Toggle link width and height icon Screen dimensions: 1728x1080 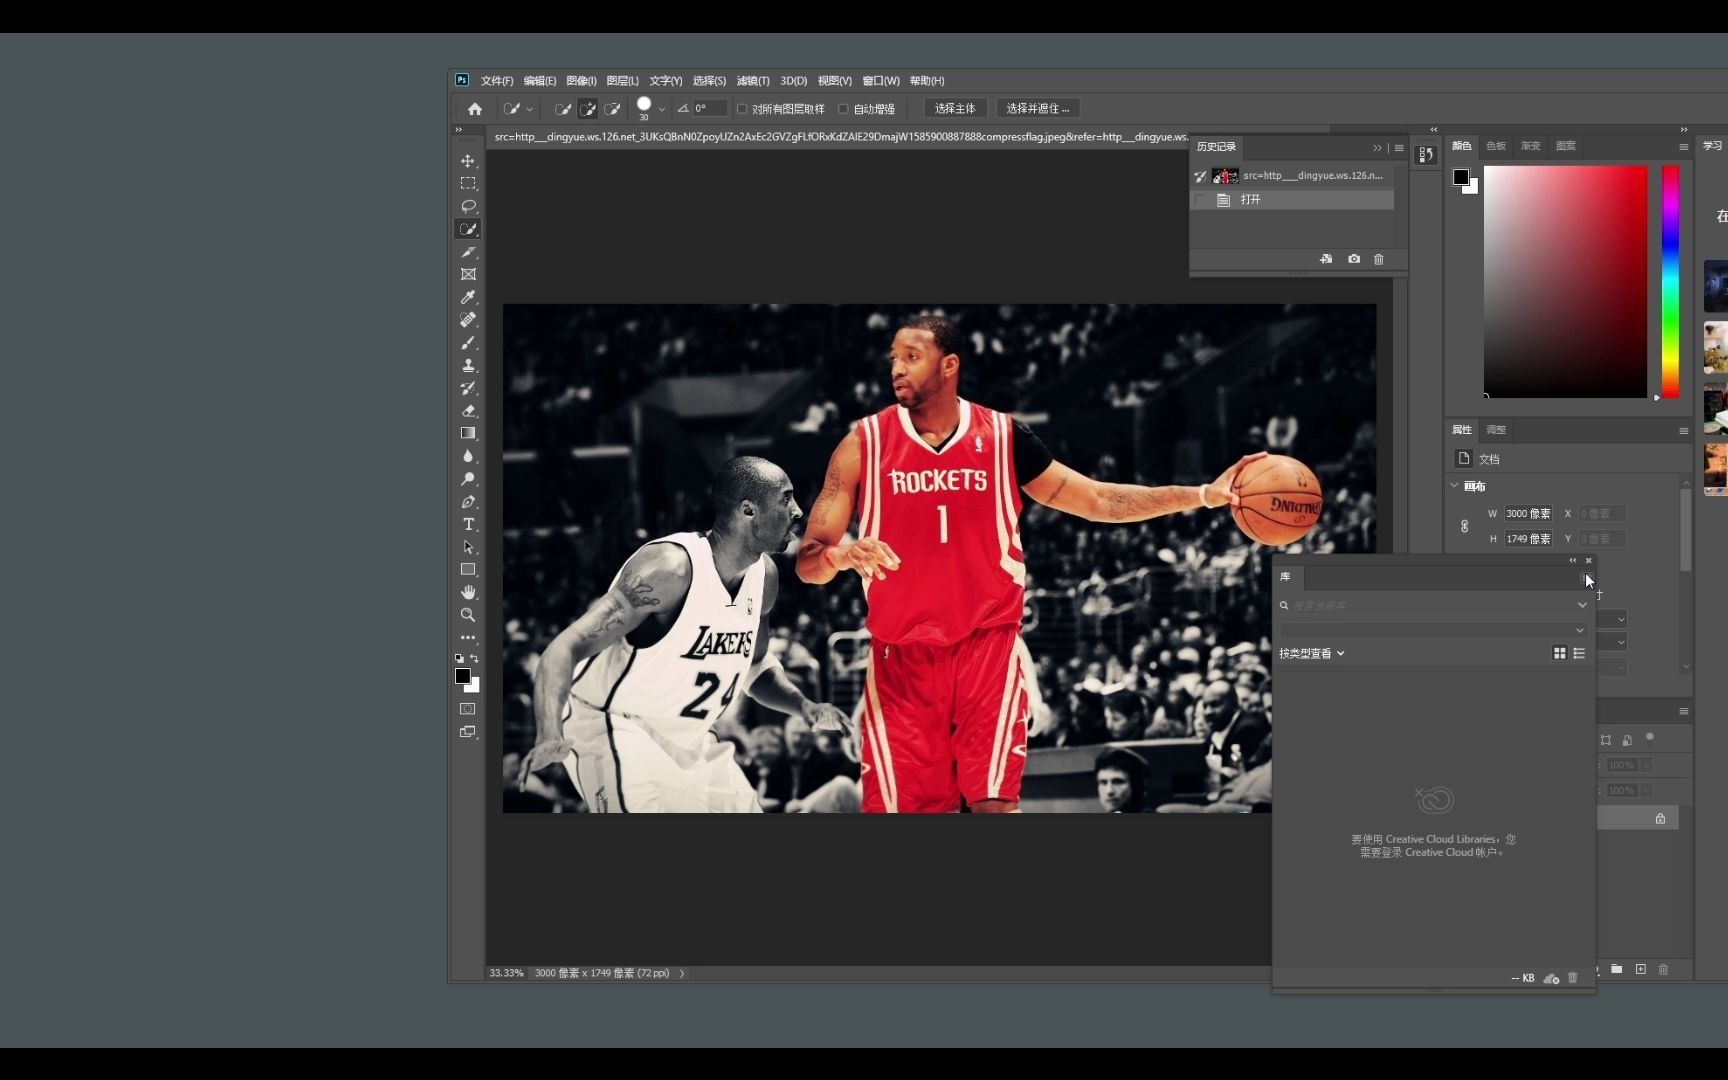pos(1464,526)
